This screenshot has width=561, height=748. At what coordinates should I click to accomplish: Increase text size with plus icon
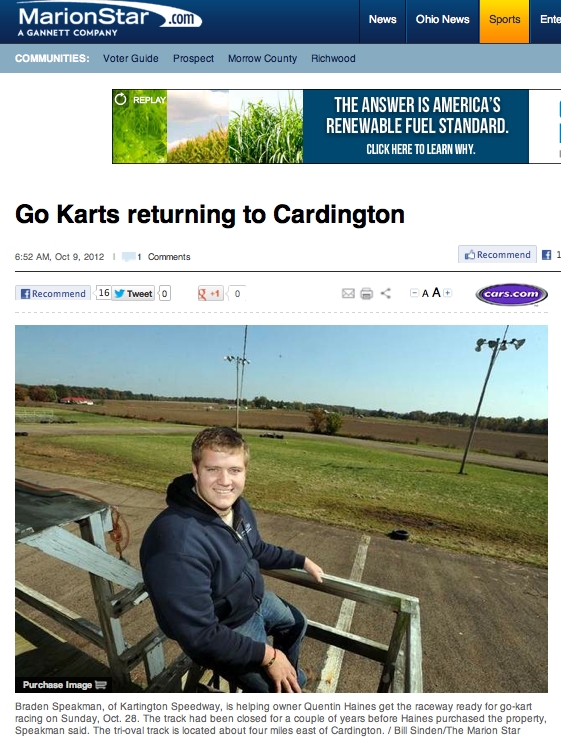click(x=447, y=293)
